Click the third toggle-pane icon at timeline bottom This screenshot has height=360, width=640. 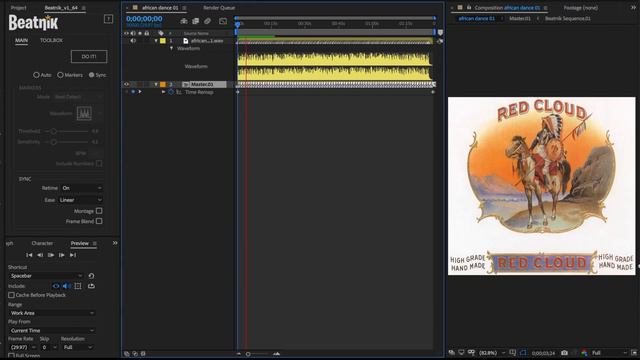[143, 354]
